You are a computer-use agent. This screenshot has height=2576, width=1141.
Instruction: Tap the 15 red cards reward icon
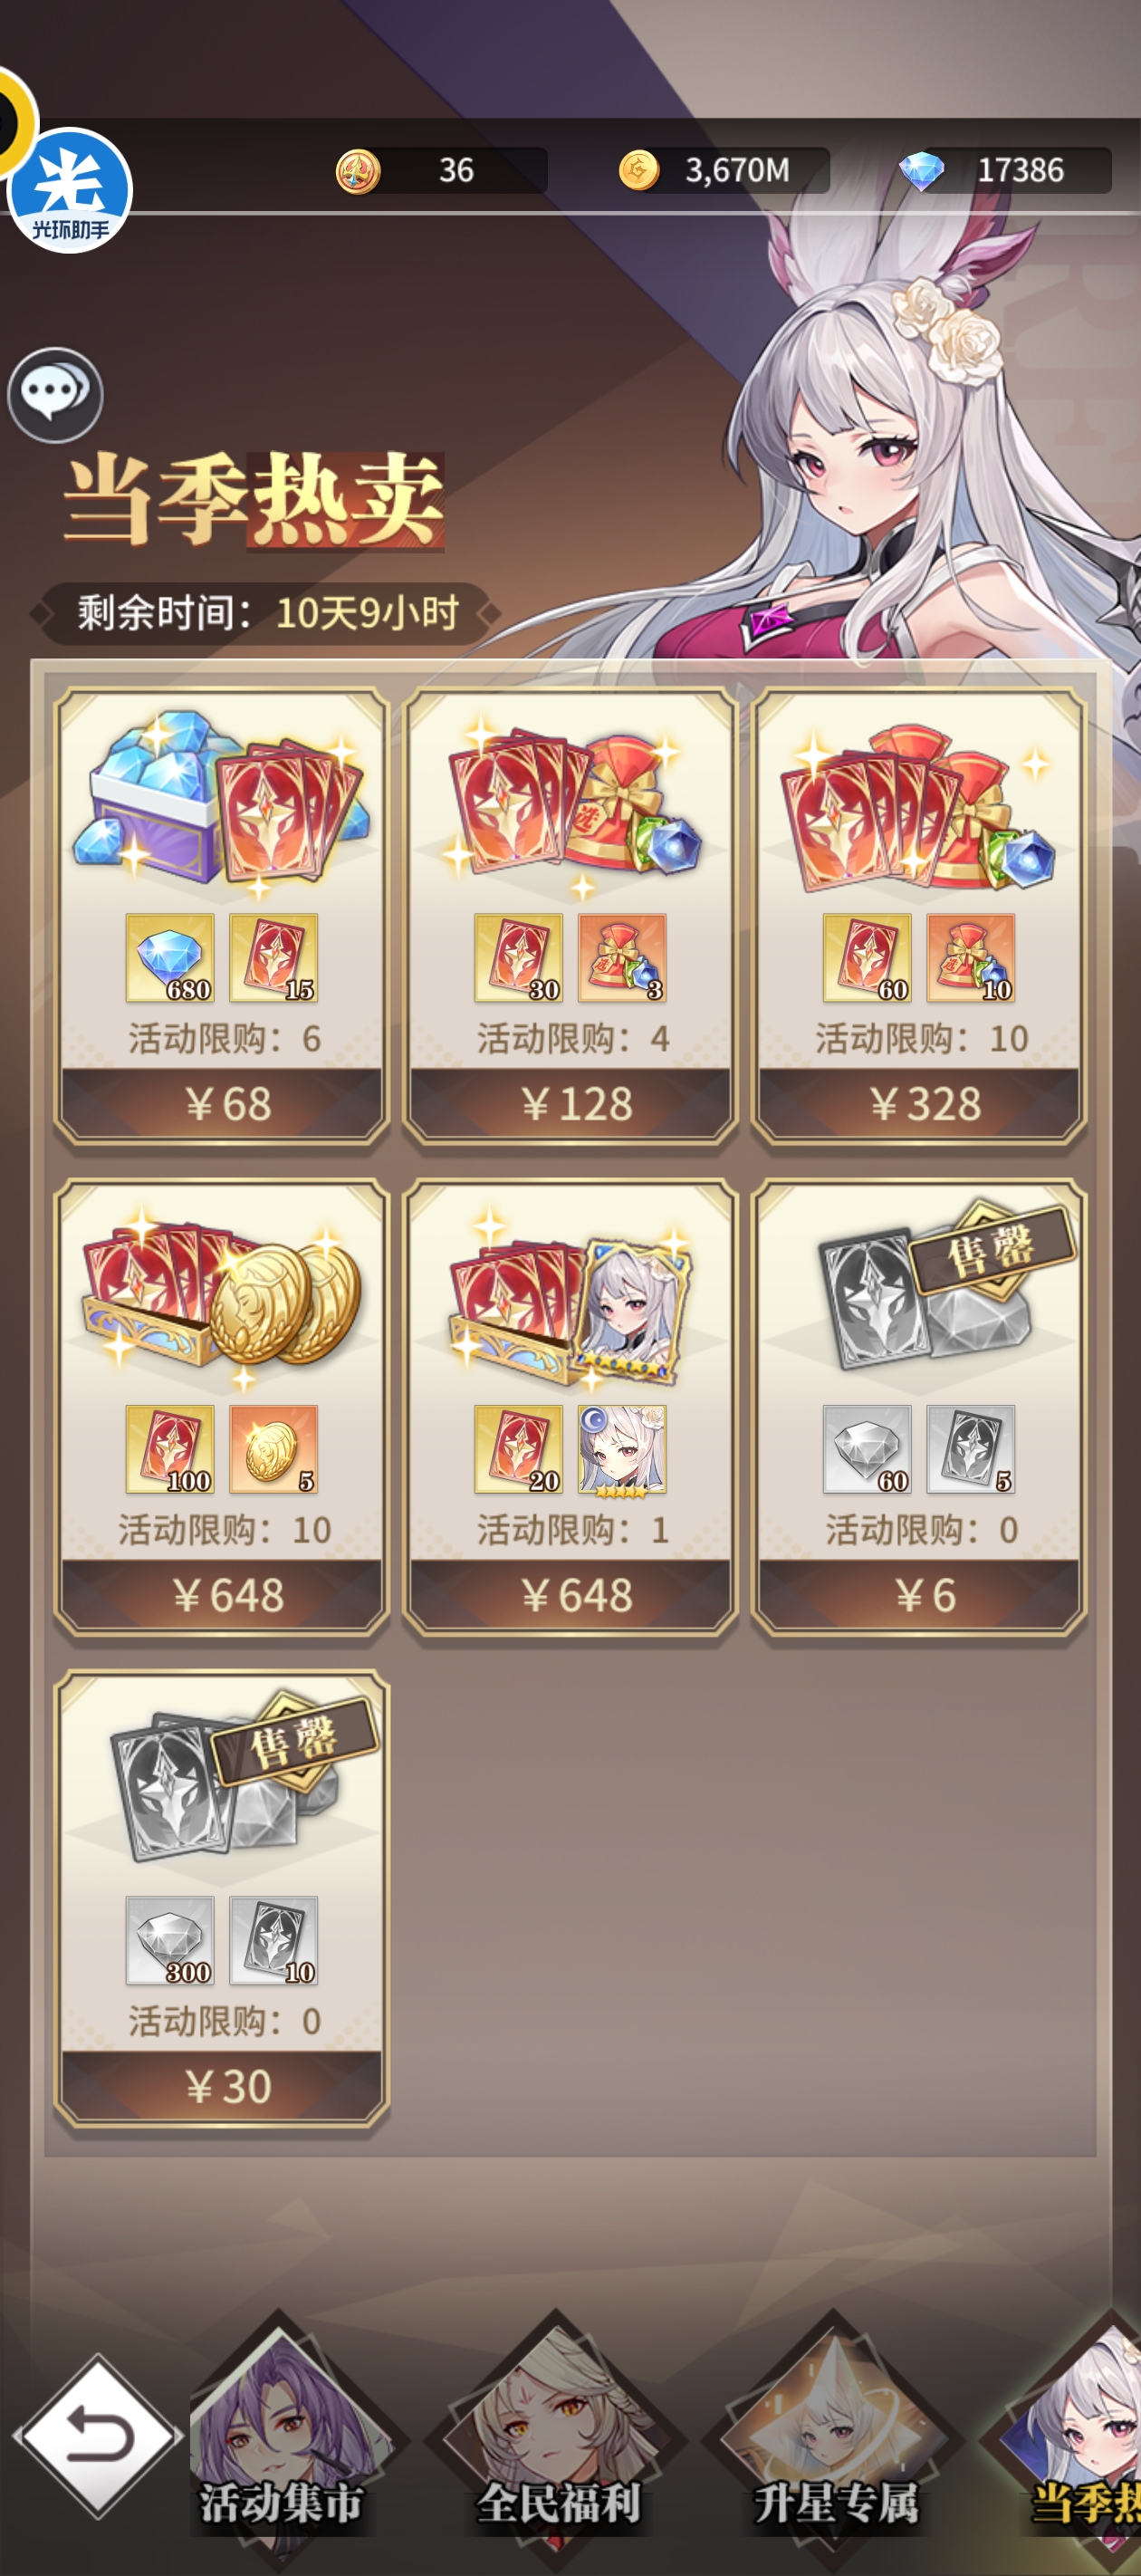[x=274, y=958]
